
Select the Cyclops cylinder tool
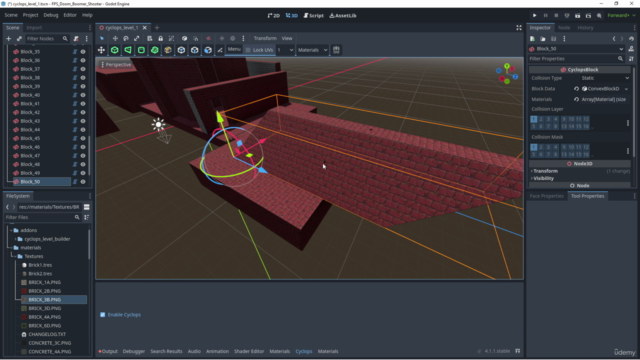(141, 50)
